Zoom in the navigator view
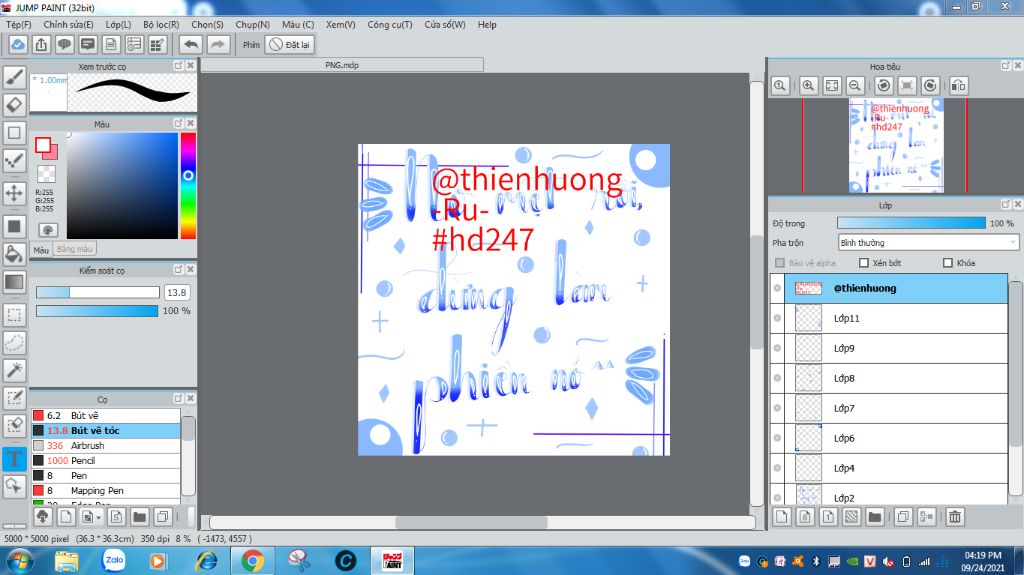This screenshot has width=1024, height=575. point(808,86)
